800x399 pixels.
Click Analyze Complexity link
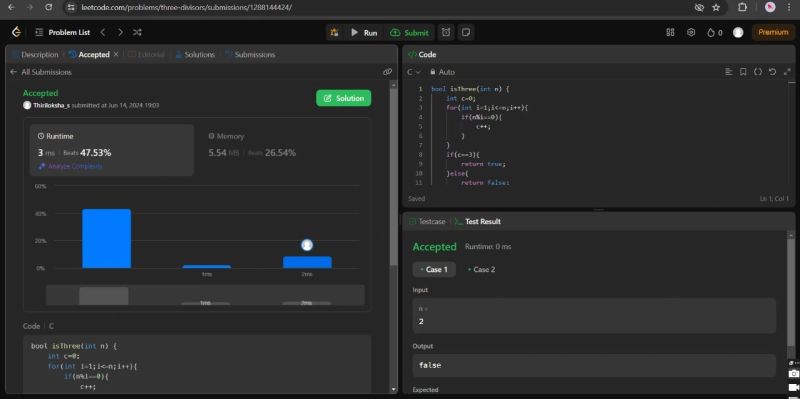70,166
